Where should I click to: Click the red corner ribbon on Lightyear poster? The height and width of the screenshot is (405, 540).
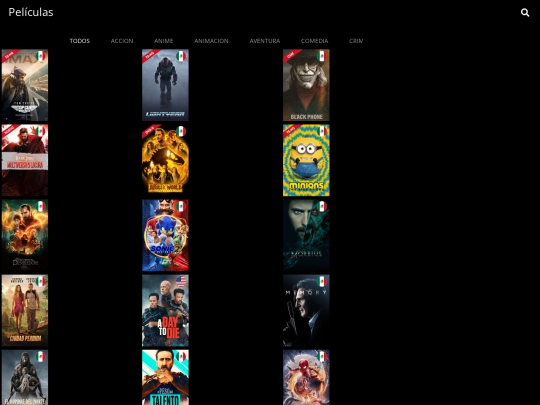click(x=149, y=55)
